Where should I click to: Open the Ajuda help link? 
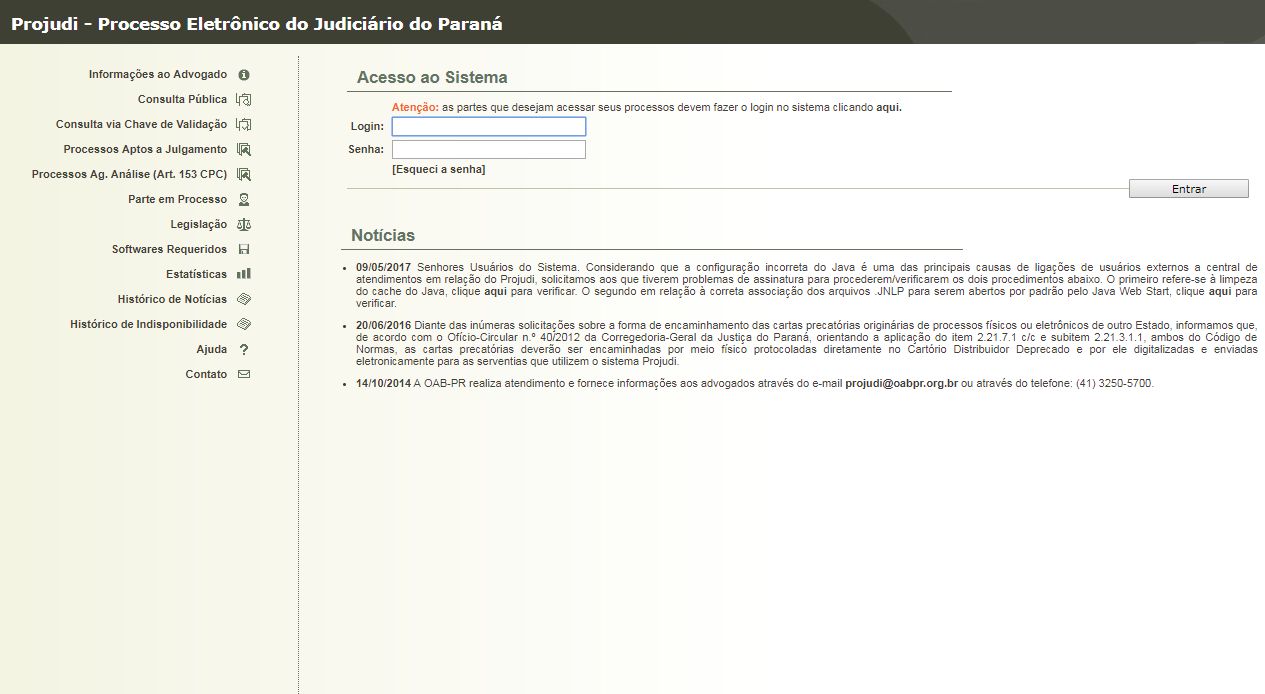(x=212, y=350)
